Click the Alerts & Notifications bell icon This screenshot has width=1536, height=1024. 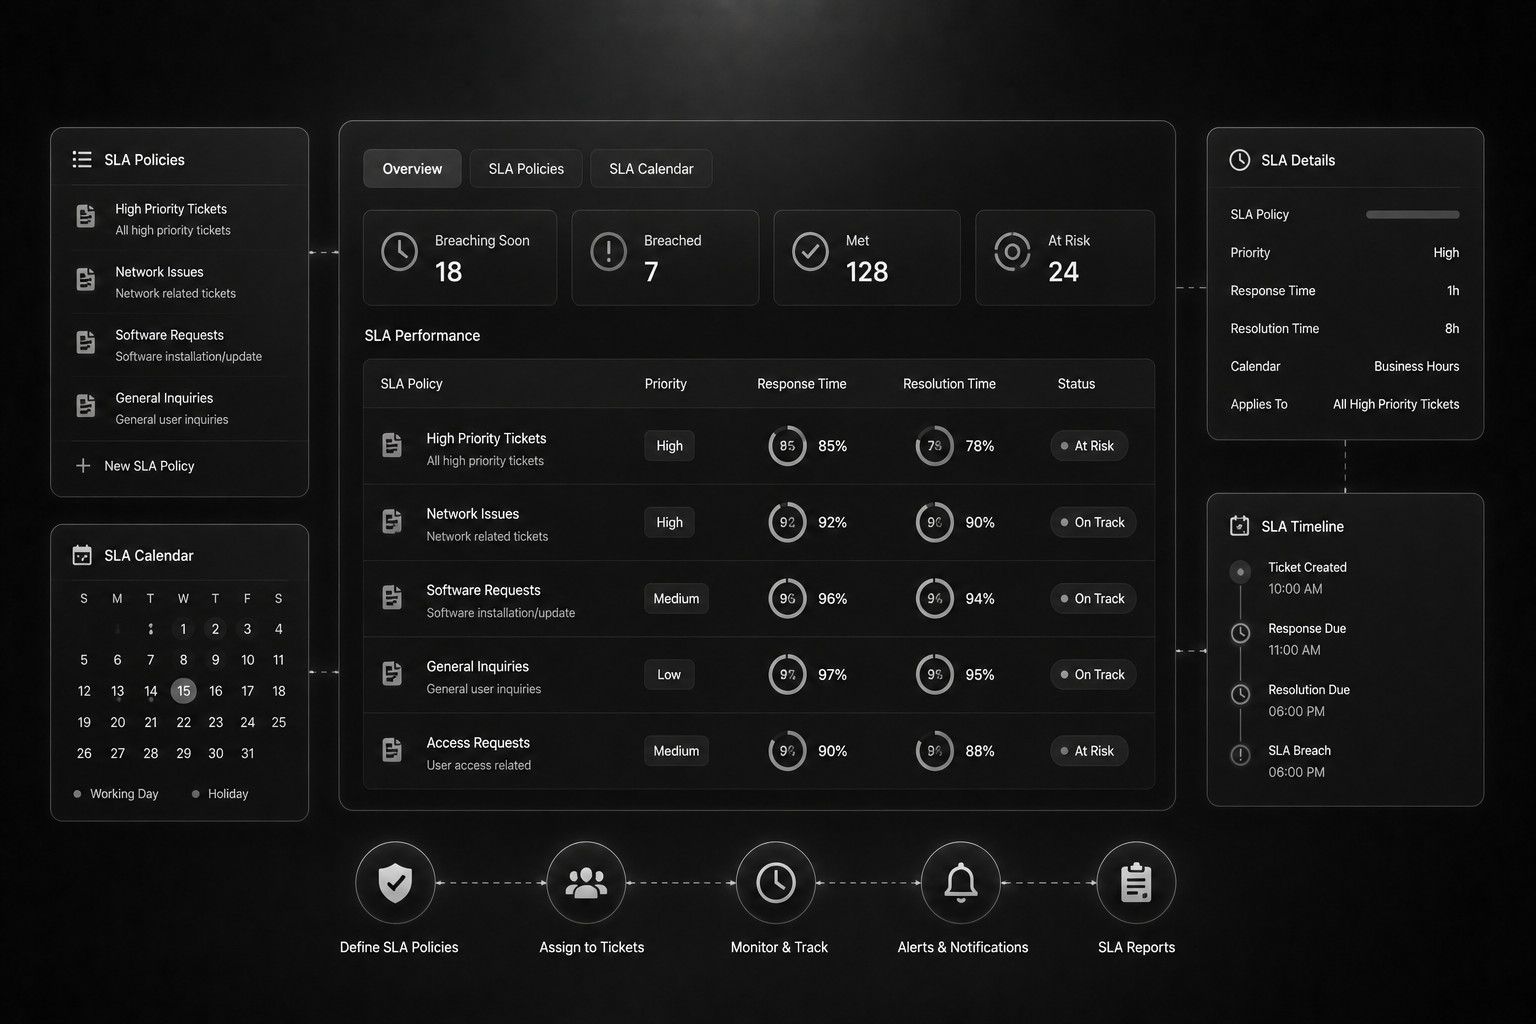tap(961, 883)
